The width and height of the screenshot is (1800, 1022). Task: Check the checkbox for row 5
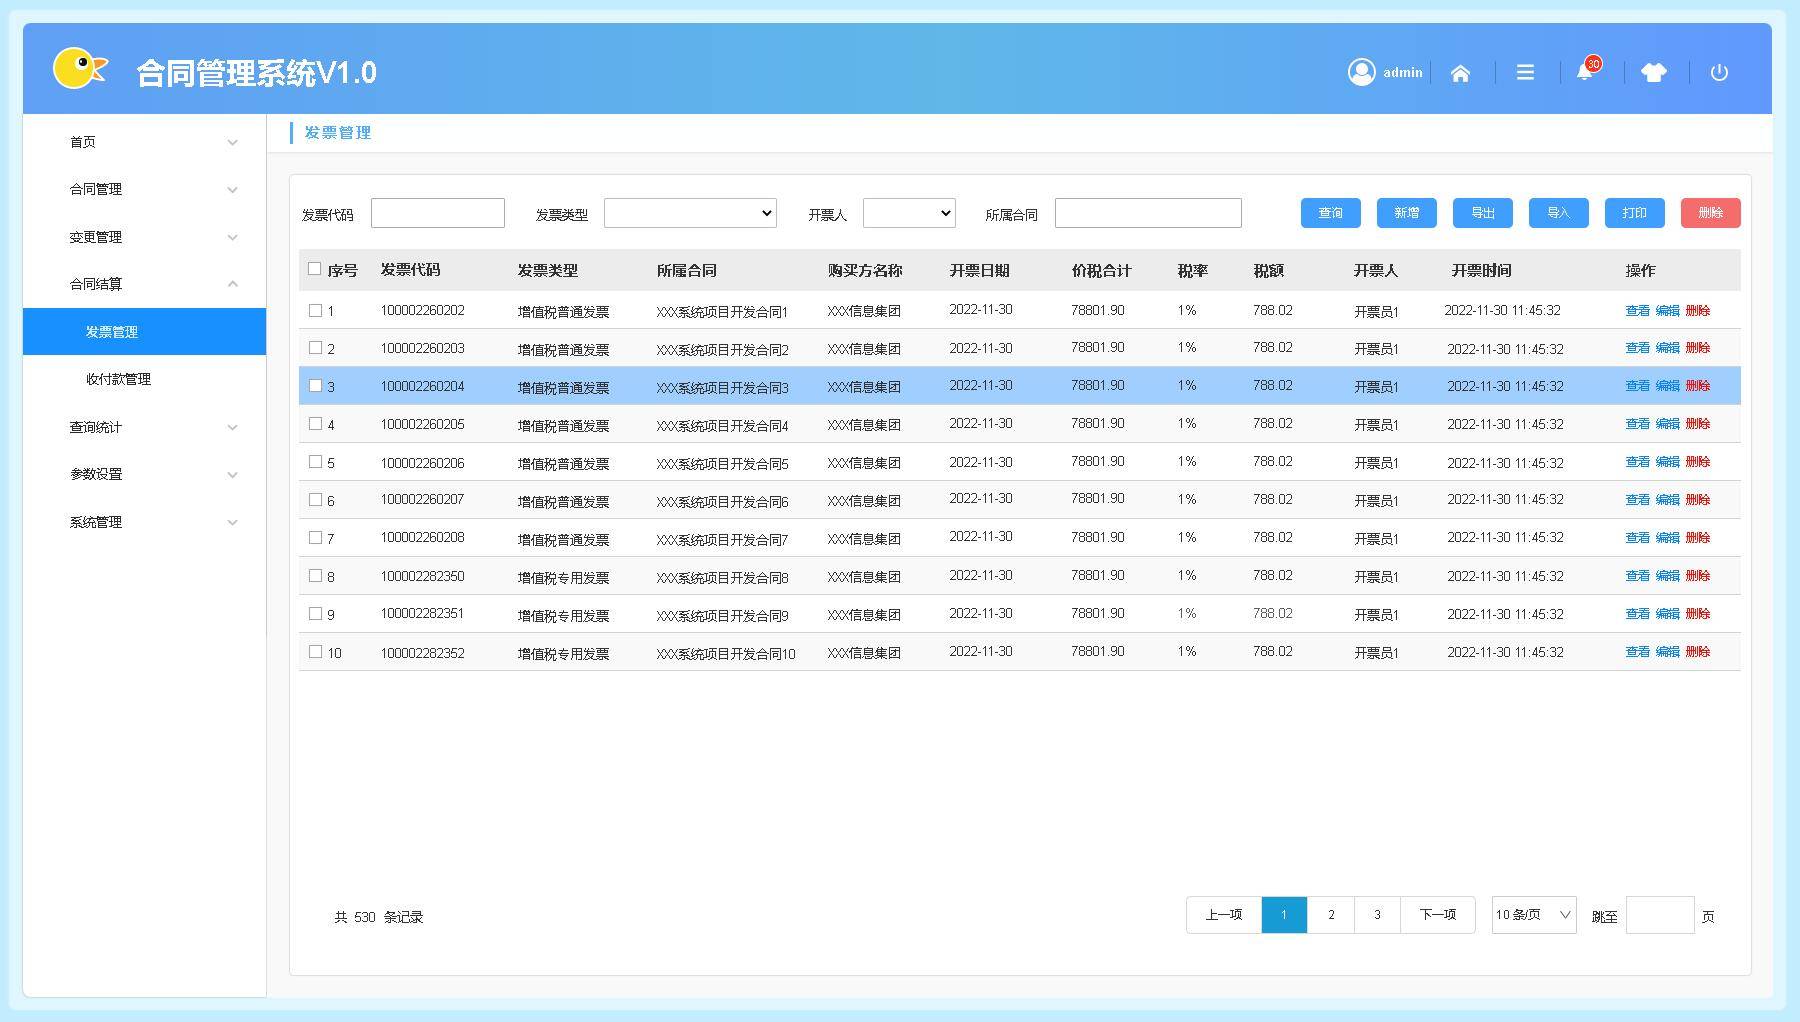[x=315, y=462]
